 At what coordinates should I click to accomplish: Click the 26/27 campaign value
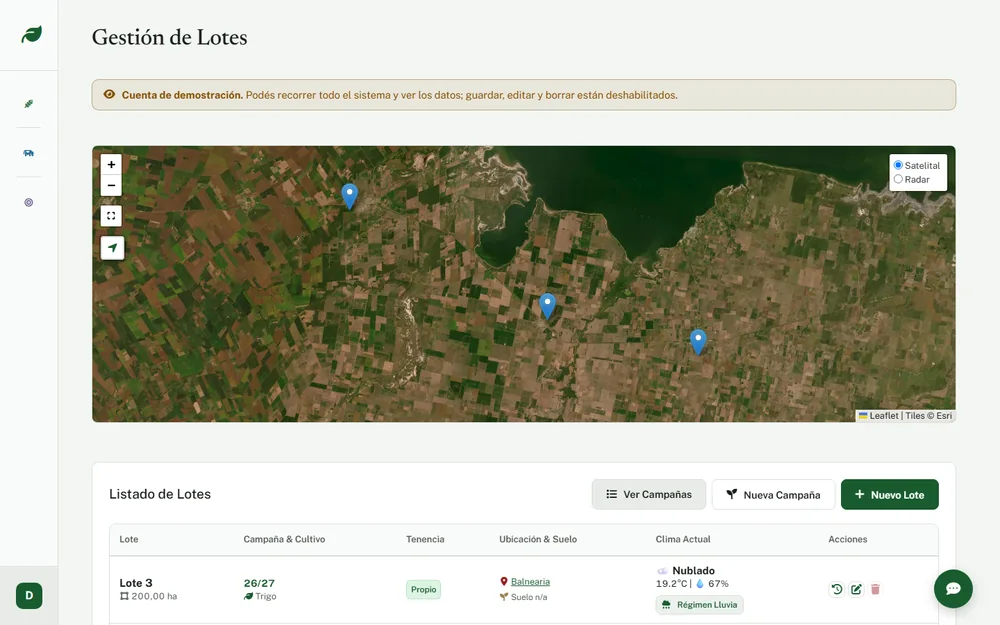[259, 583]
